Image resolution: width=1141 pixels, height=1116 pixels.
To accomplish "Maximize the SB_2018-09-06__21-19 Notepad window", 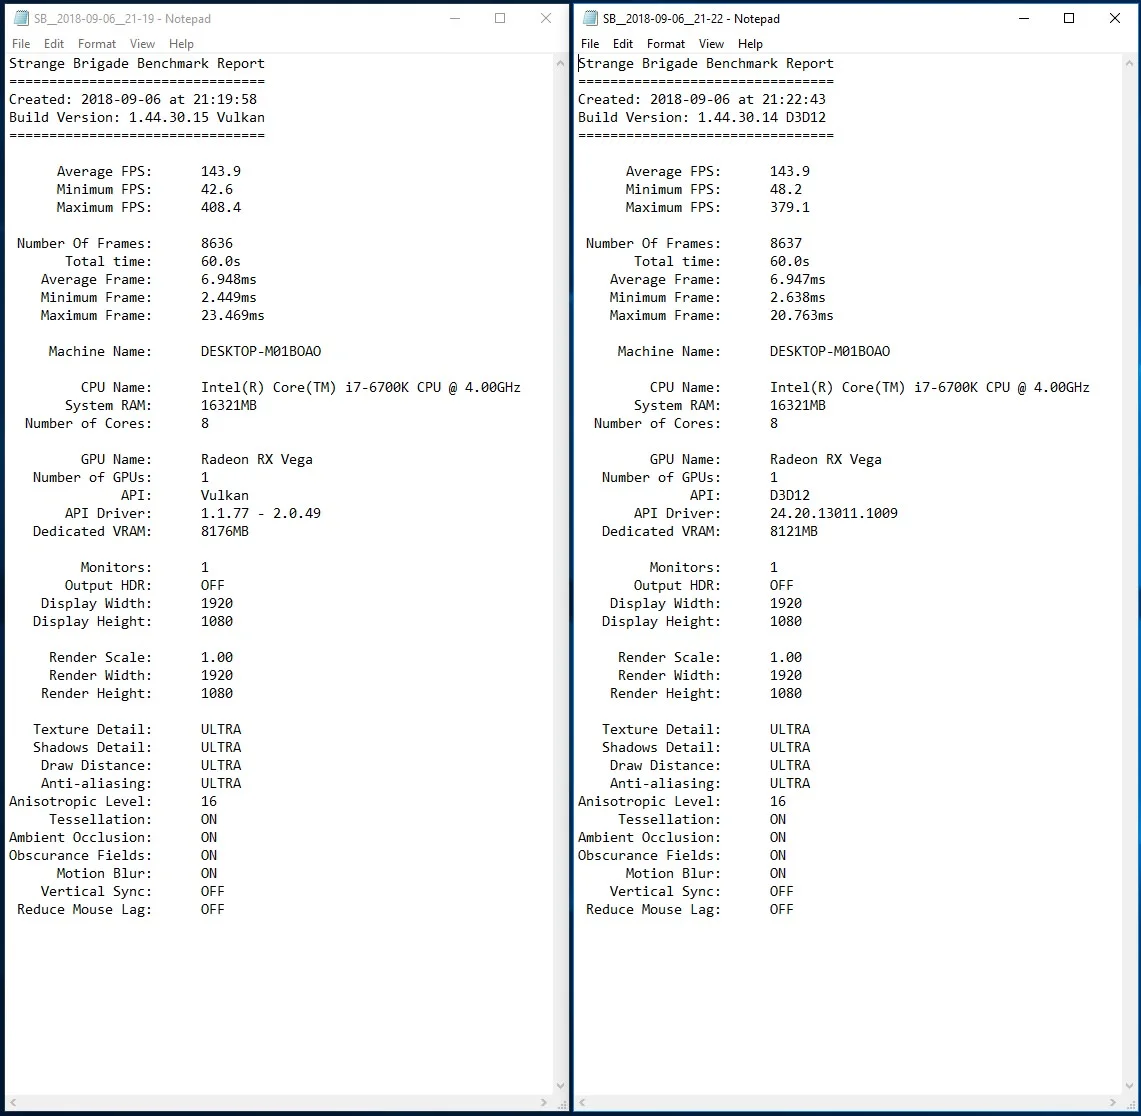I will point(500,18).
